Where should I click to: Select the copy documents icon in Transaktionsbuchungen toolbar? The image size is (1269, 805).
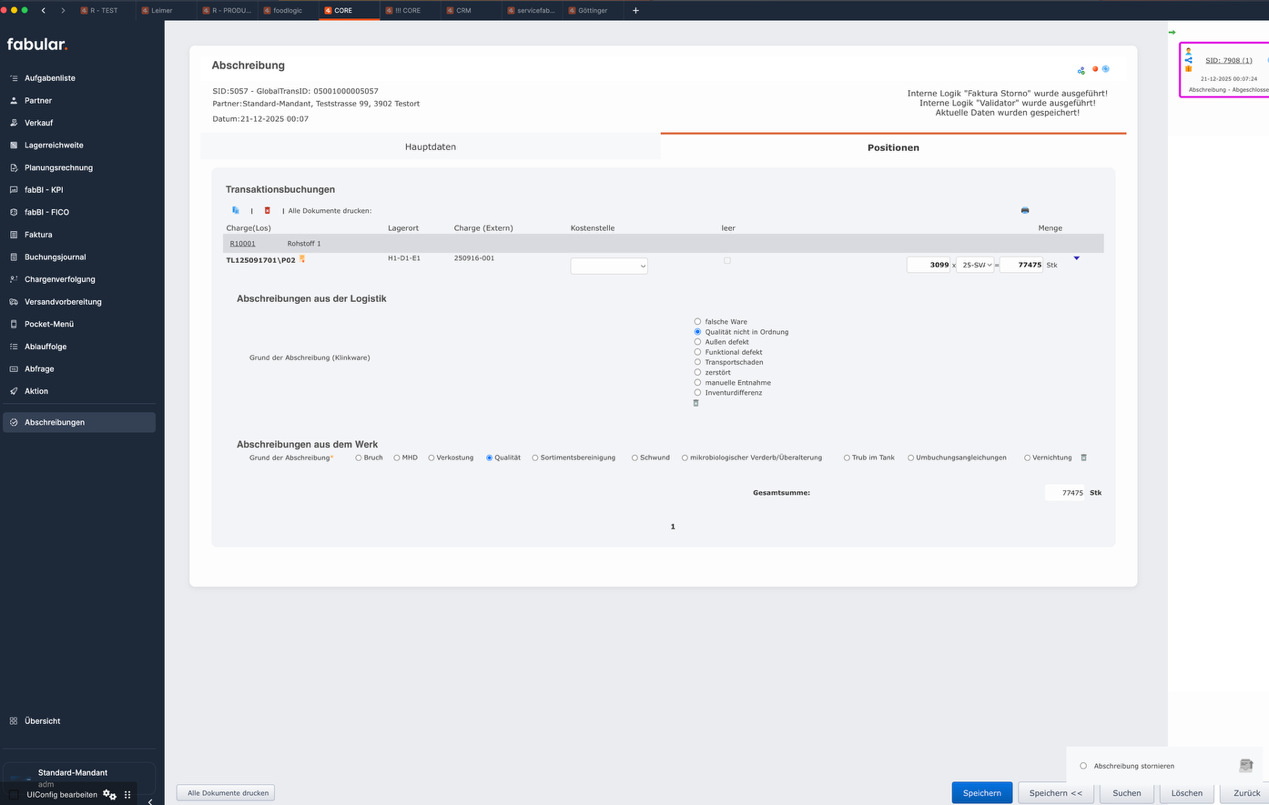tap(236, 210)
